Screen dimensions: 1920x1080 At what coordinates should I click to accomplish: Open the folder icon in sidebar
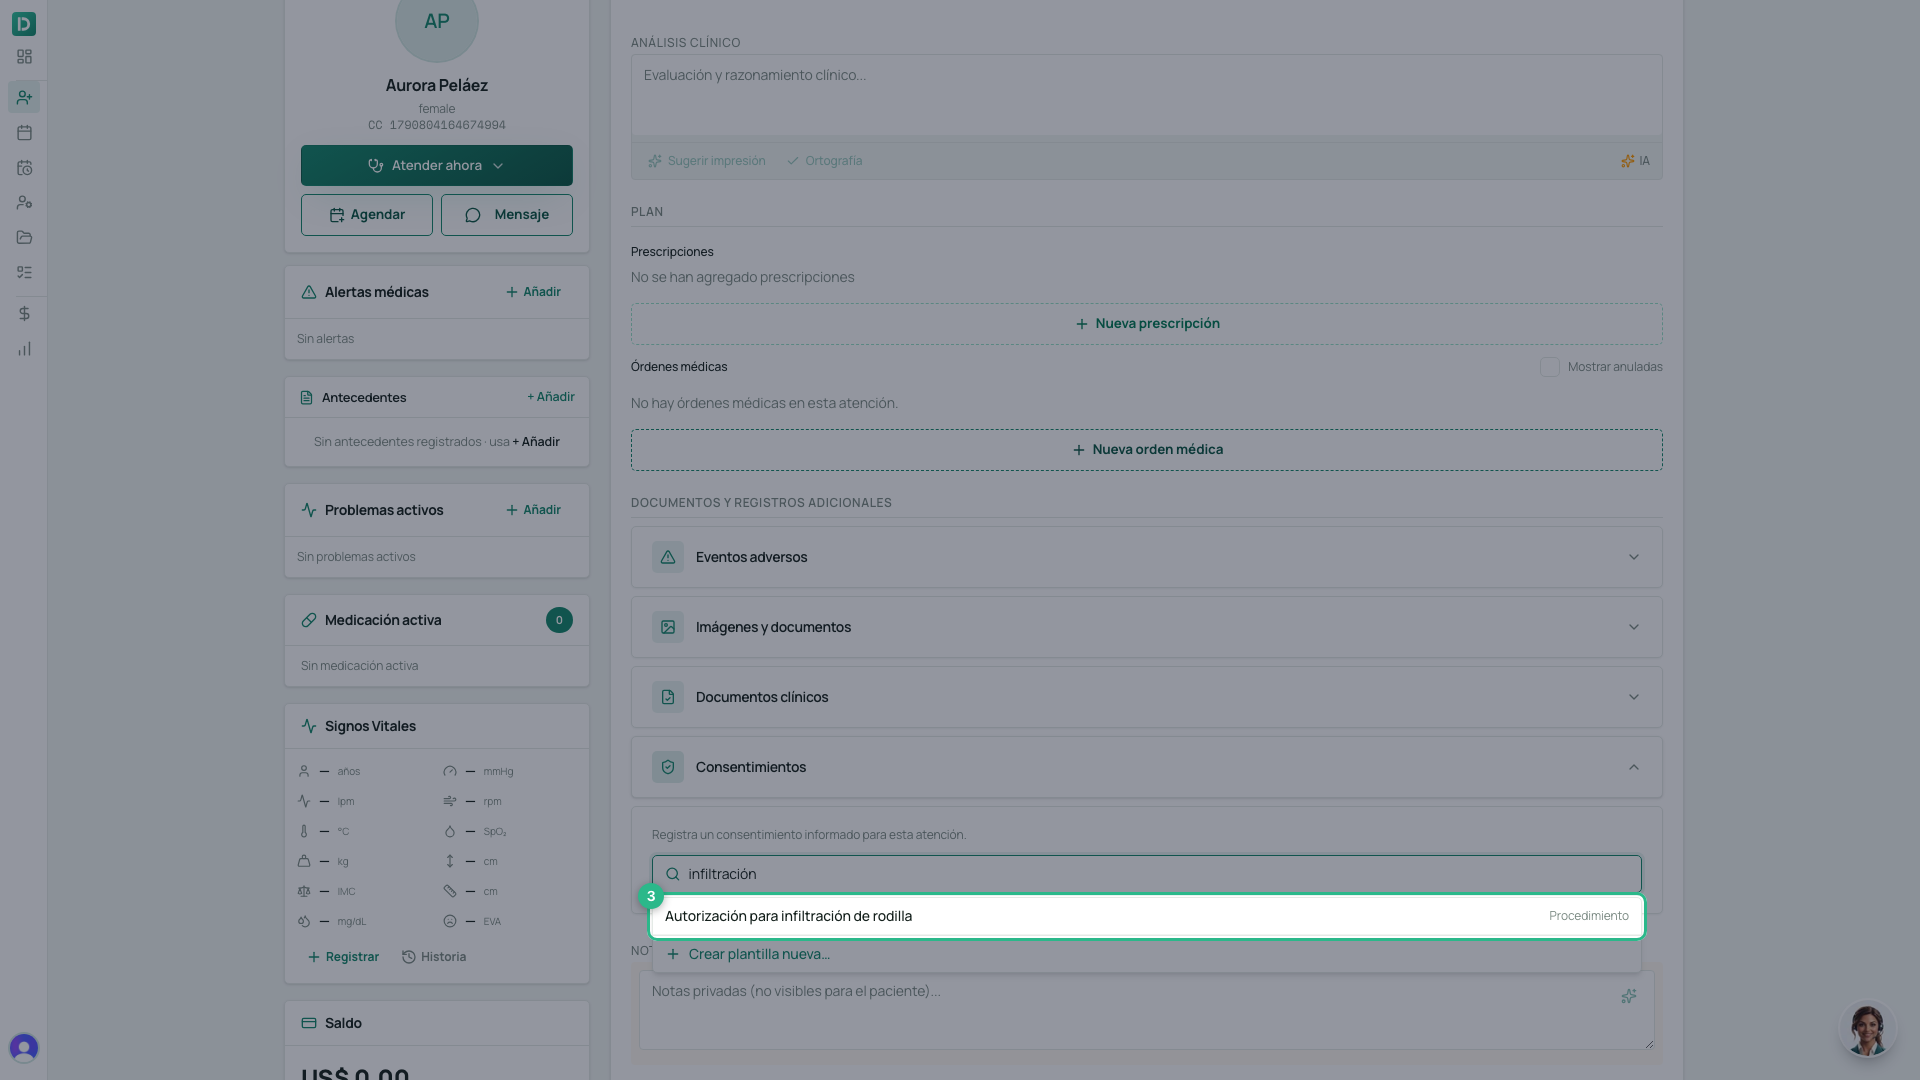tap(24, 237)
